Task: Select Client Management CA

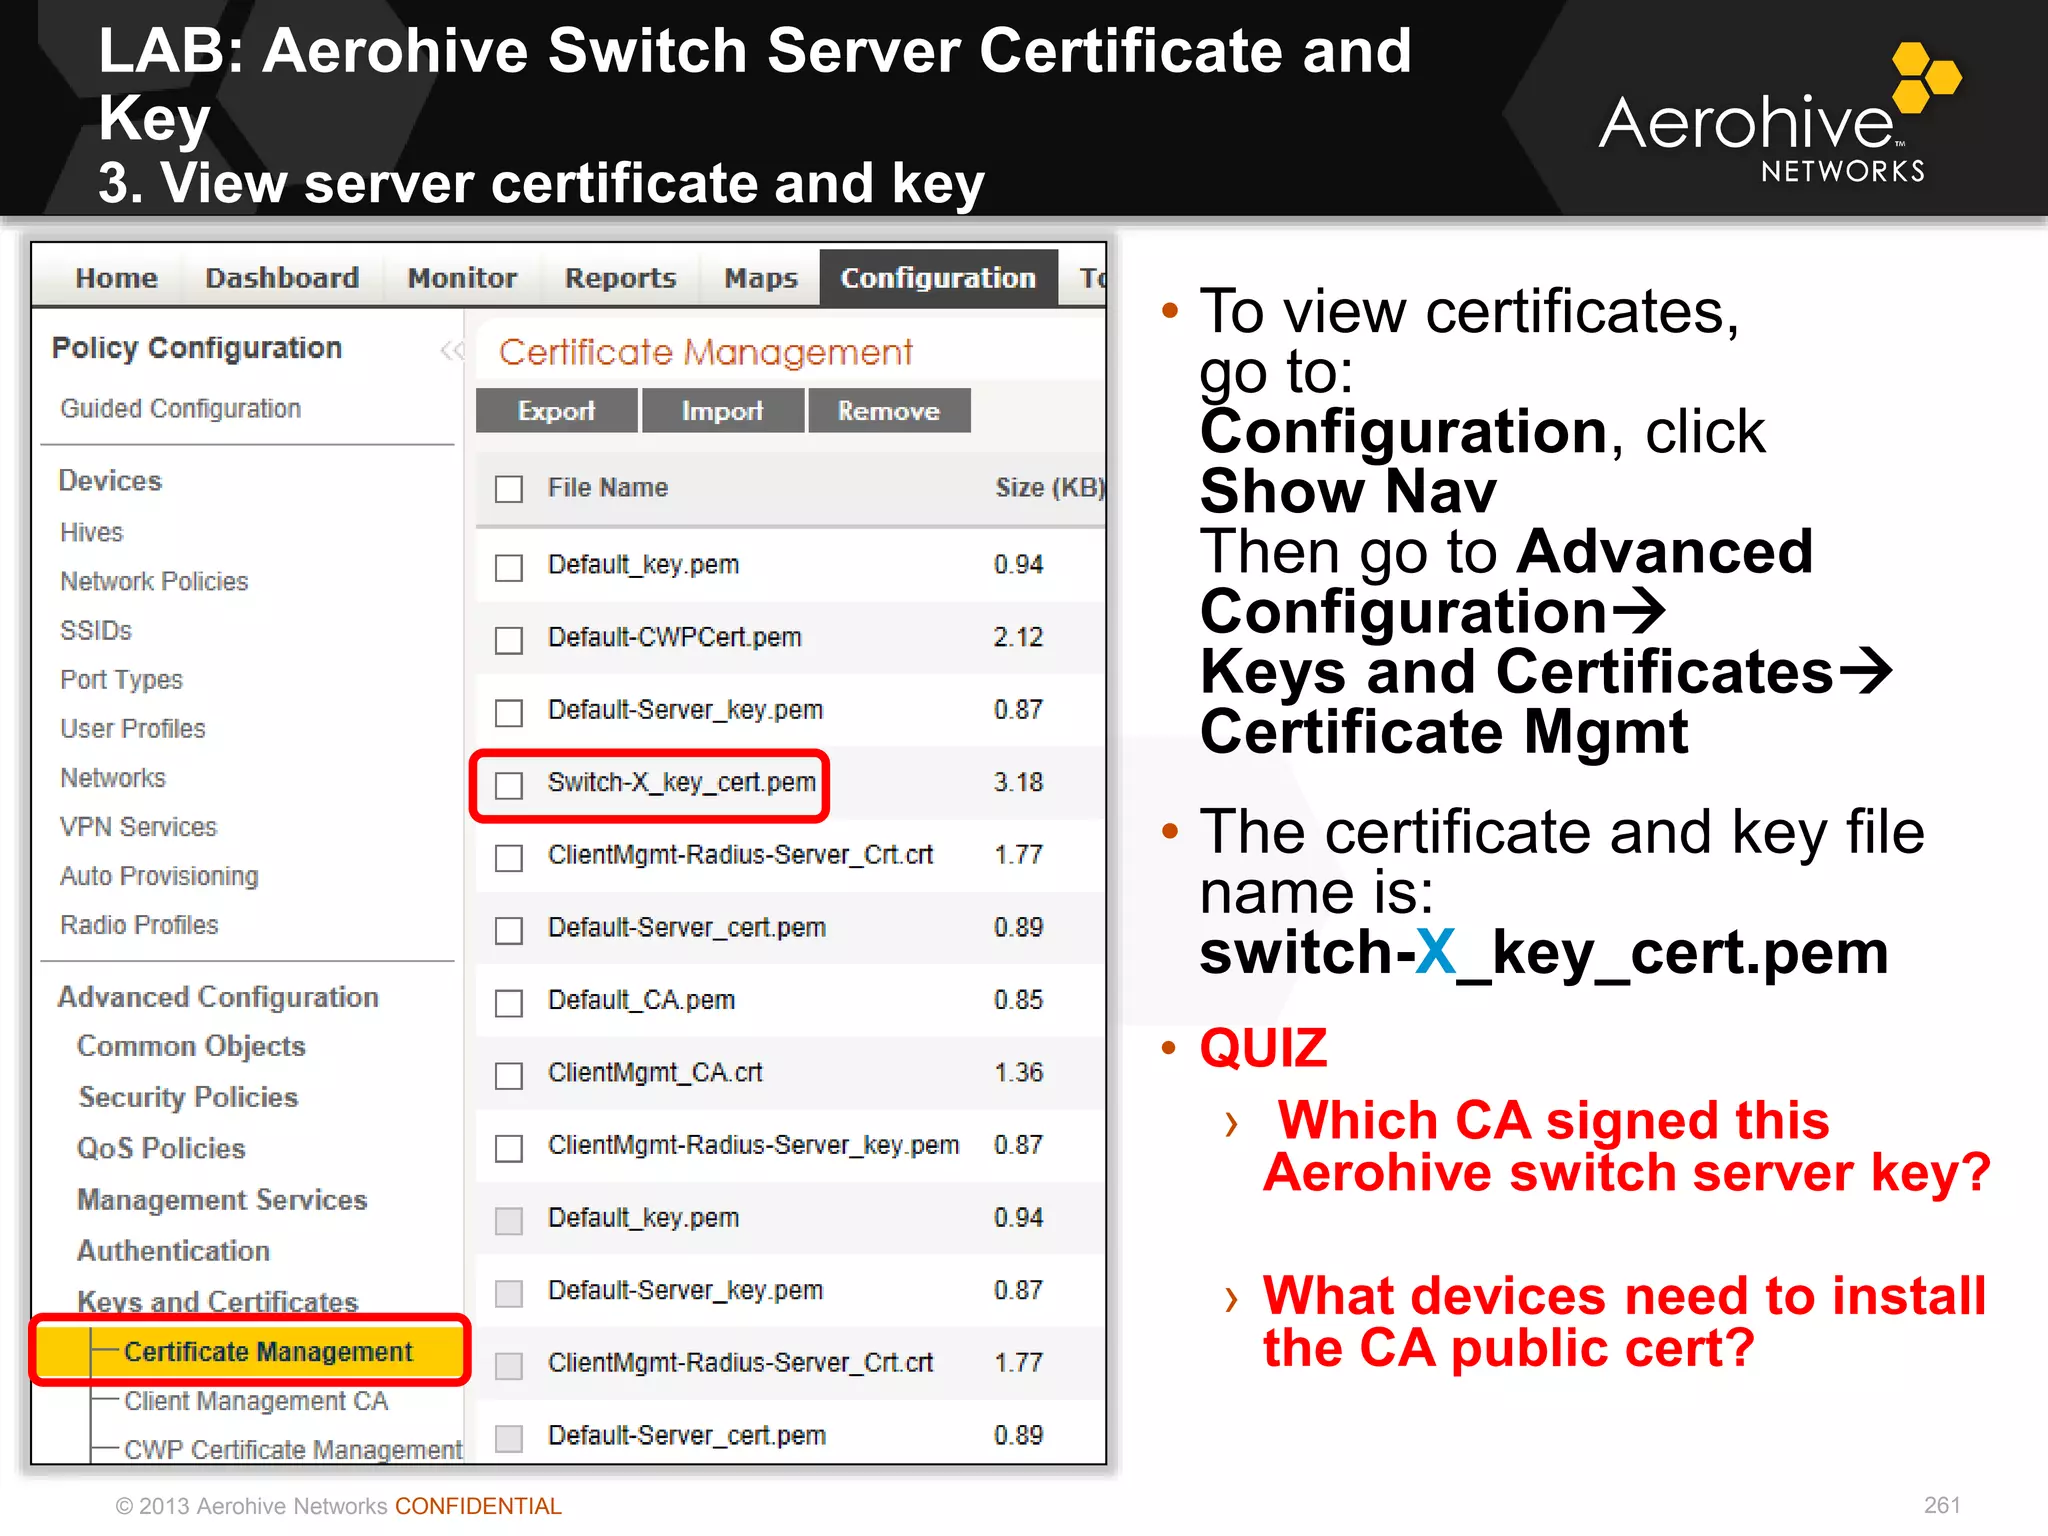Action: pos(256,1401)
